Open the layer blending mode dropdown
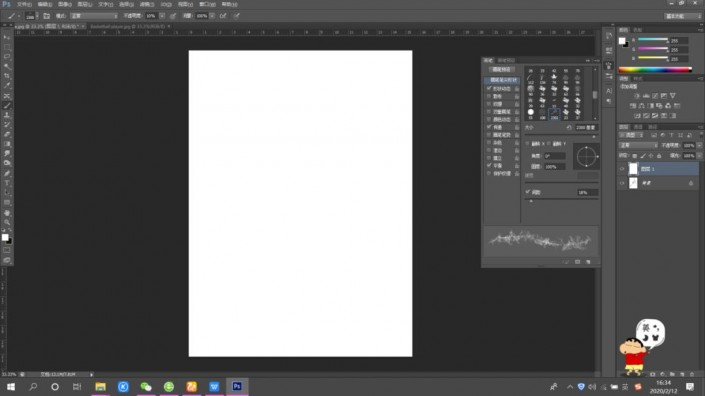The image size is (705, 396). tap(638, 145)
